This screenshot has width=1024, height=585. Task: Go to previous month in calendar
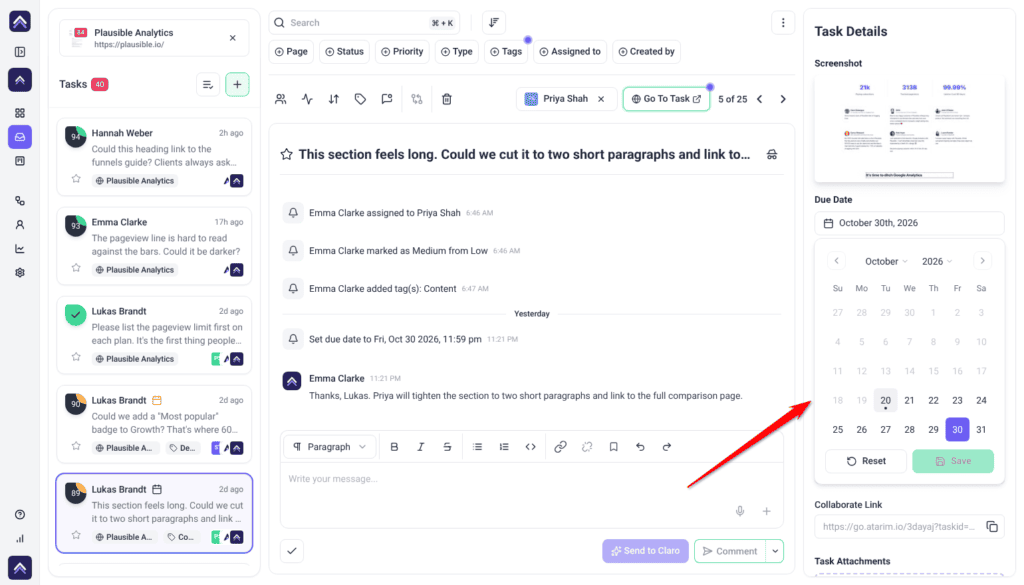[837, 261]
